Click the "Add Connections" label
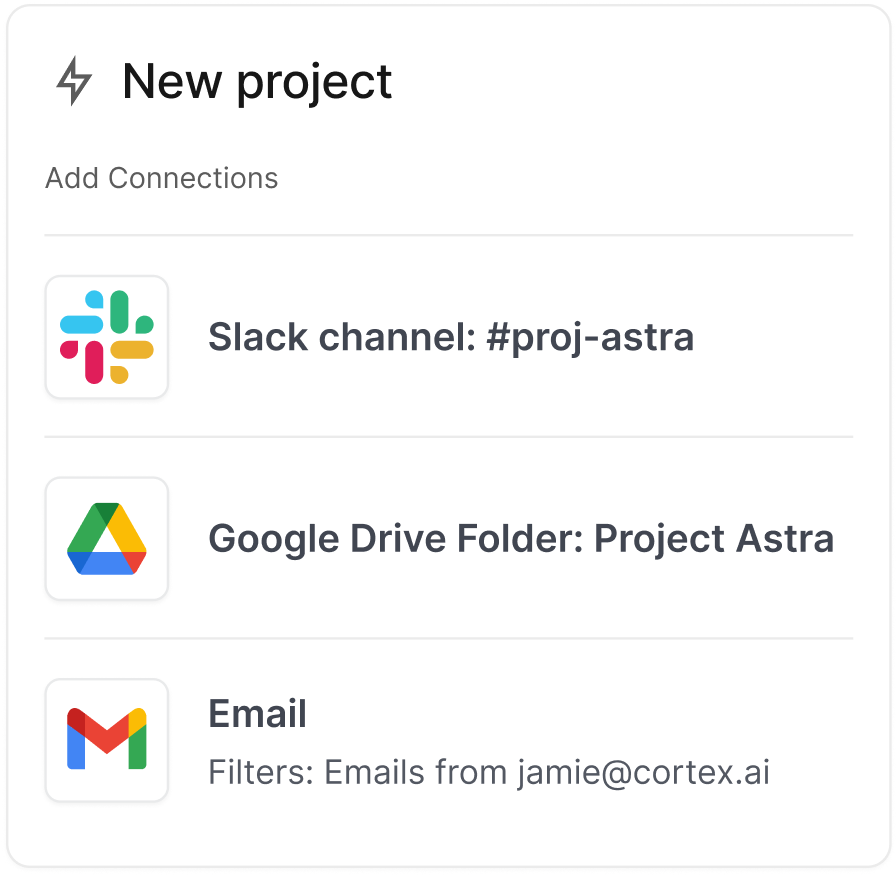 162,178
